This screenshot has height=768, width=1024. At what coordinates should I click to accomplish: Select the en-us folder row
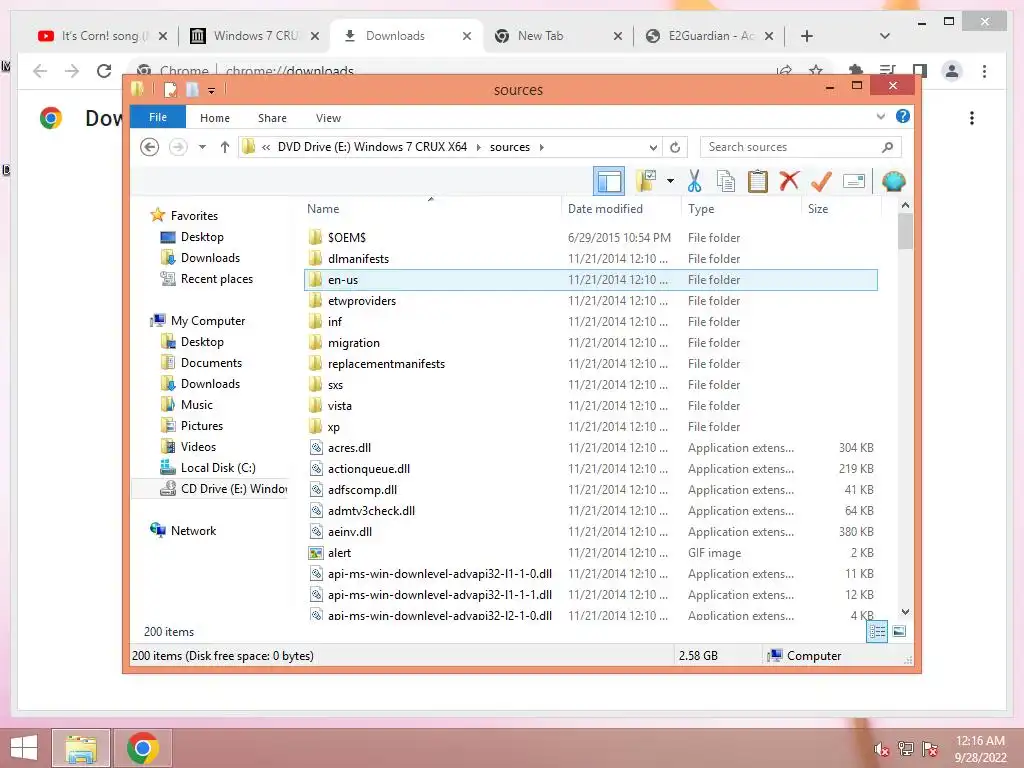[591, 280]
